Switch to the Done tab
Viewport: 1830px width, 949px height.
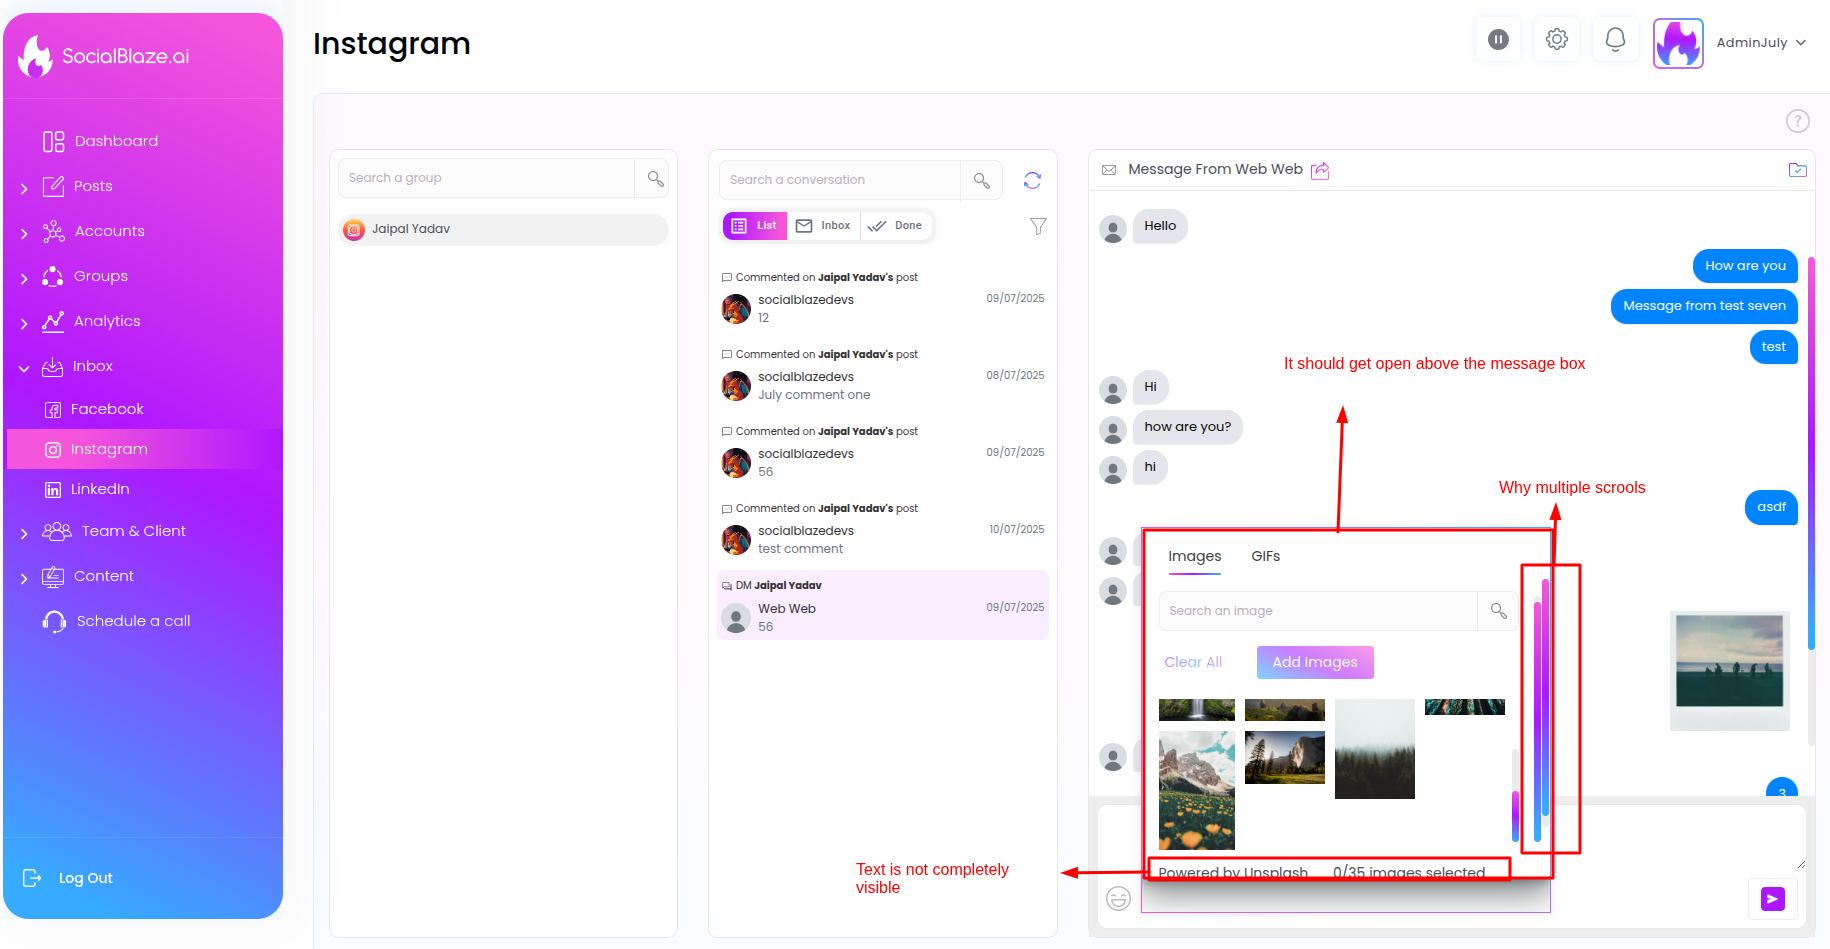[x=896, y=226]
